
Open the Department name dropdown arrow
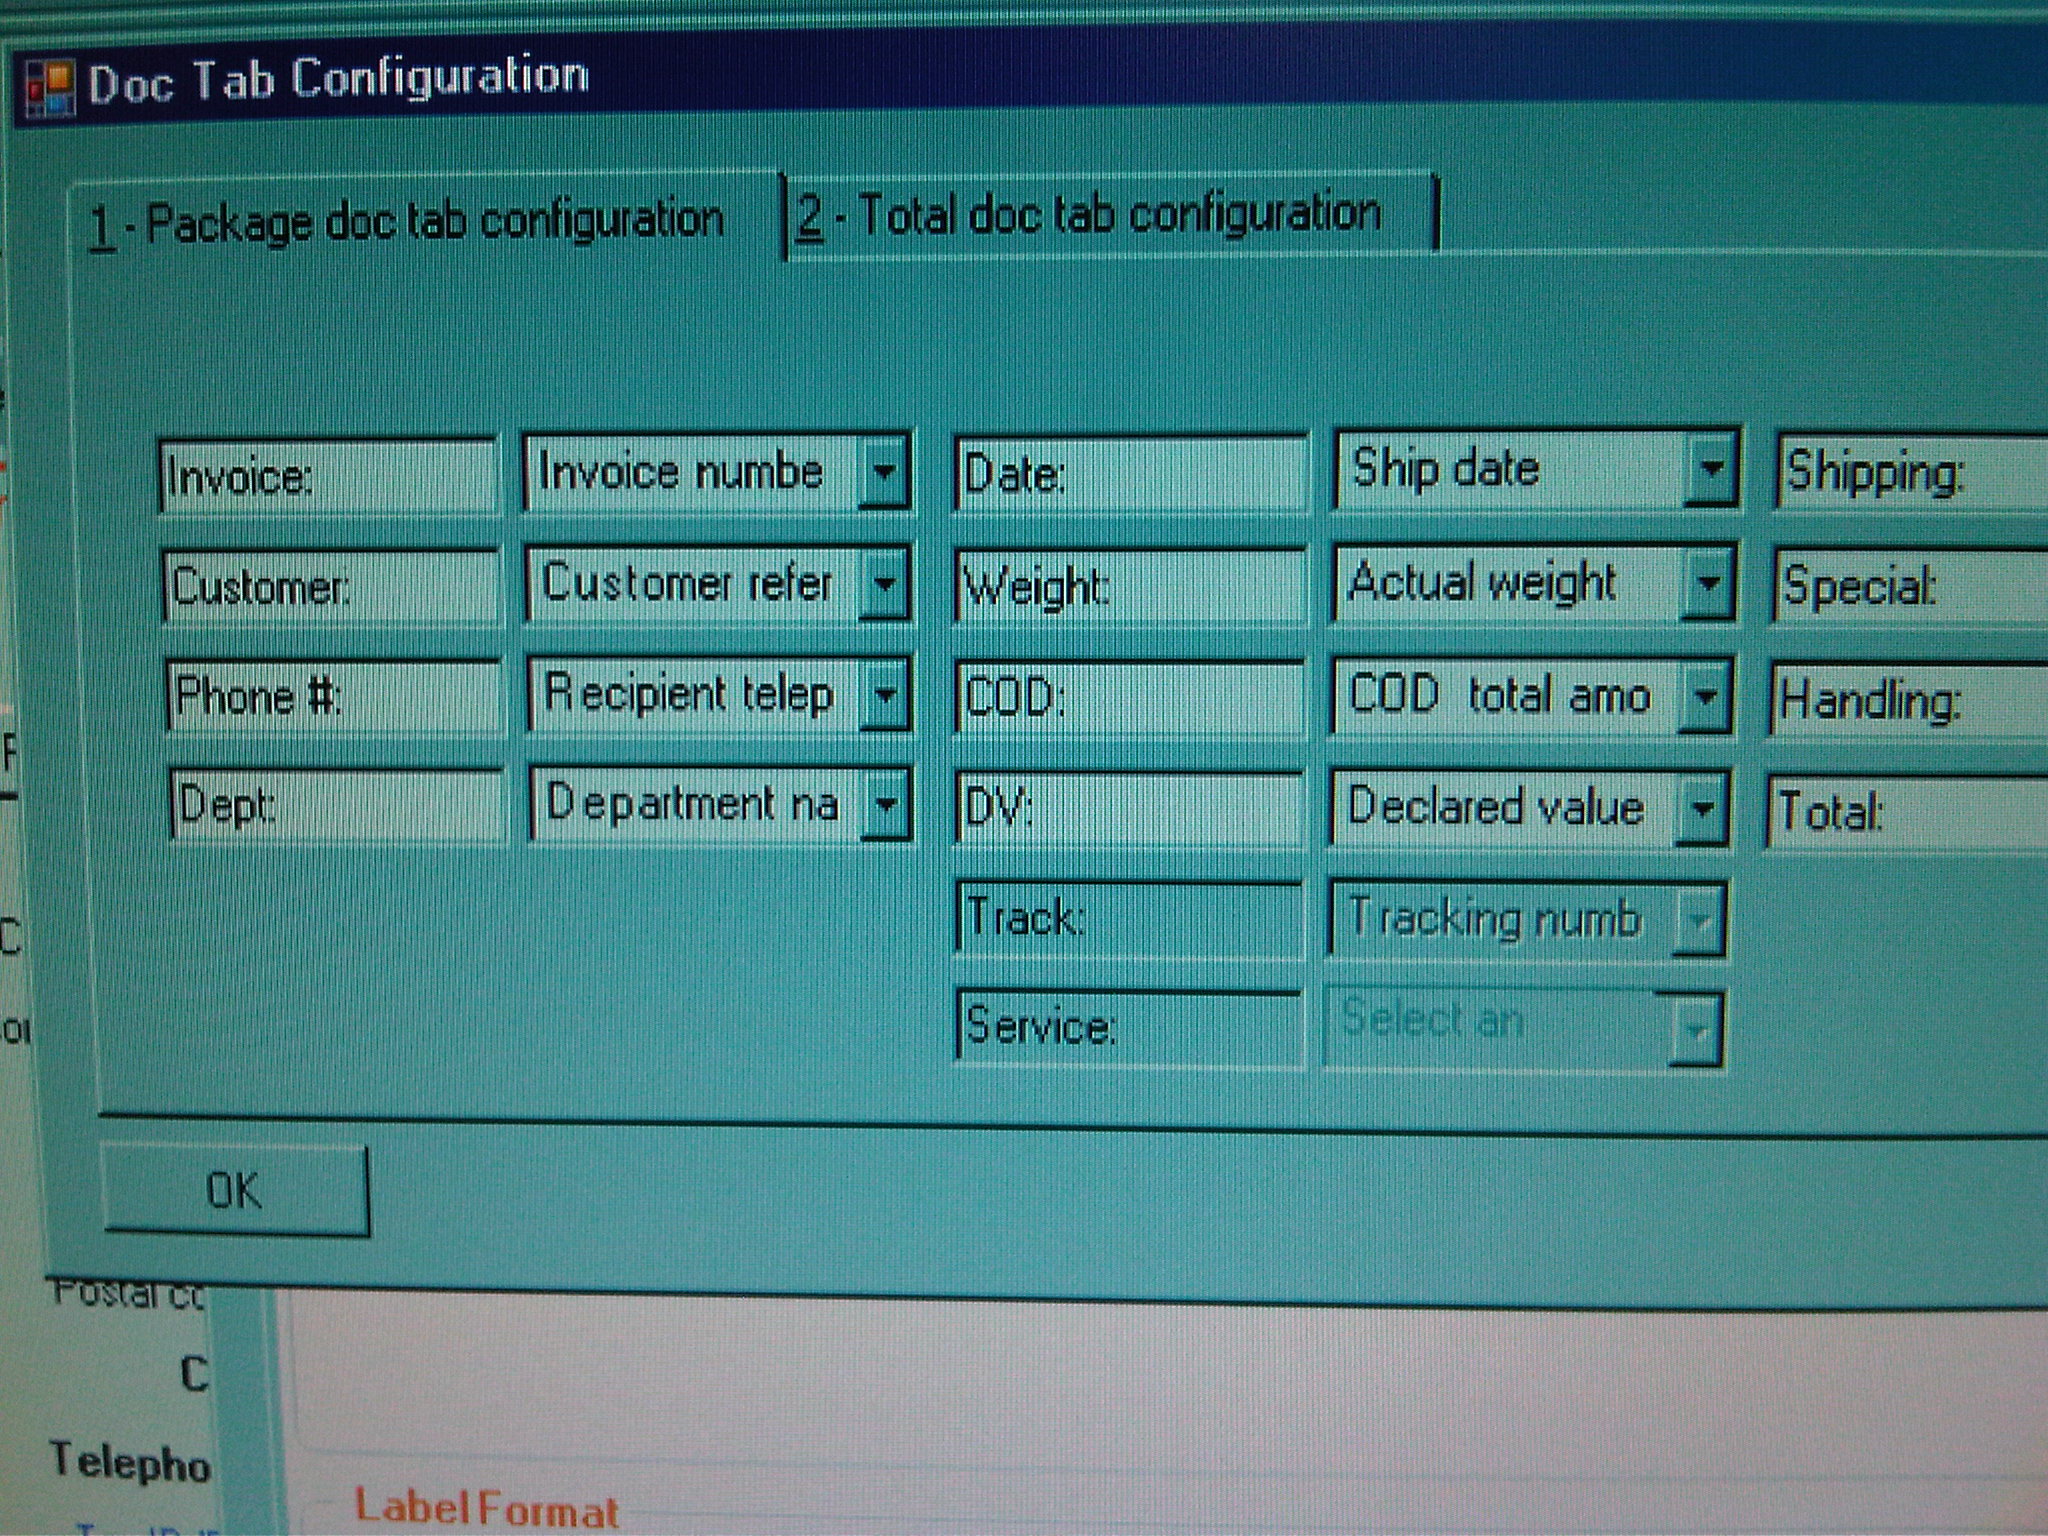887,805
